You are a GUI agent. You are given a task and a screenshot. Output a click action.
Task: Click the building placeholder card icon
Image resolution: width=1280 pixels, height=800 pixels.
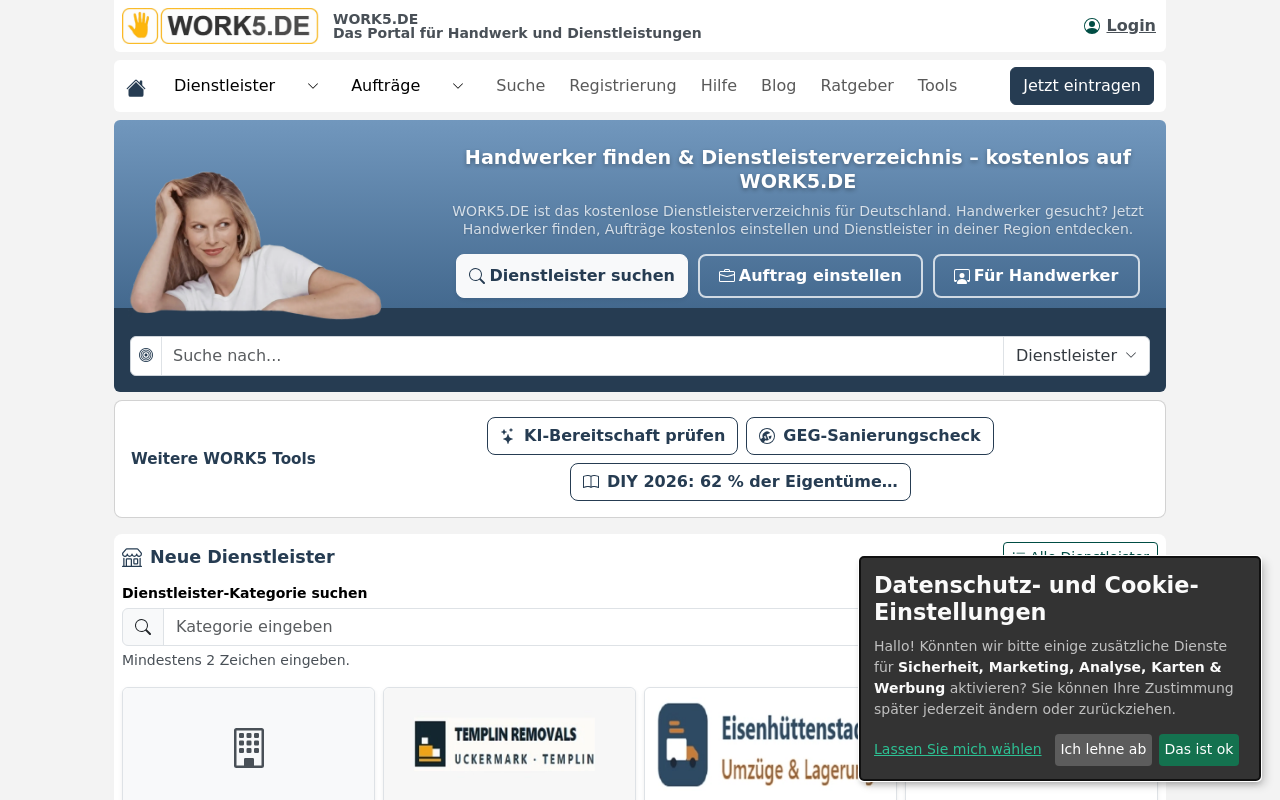249,747
